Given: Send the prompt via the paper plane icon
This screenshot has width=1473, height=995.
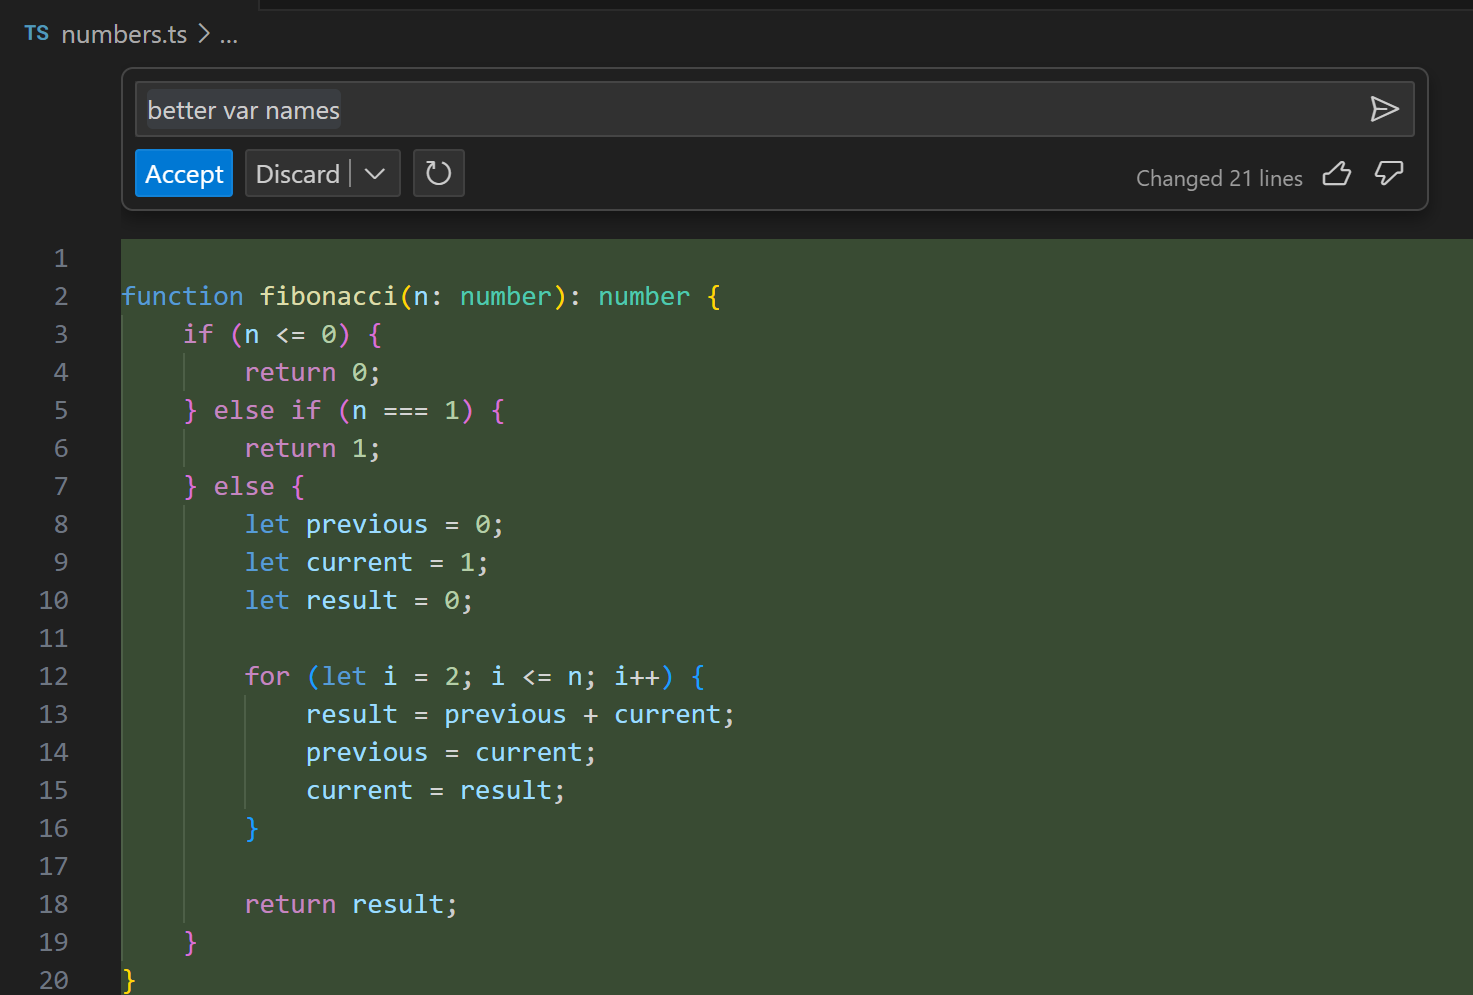Looking at the screenshot, I should 1386,109.
